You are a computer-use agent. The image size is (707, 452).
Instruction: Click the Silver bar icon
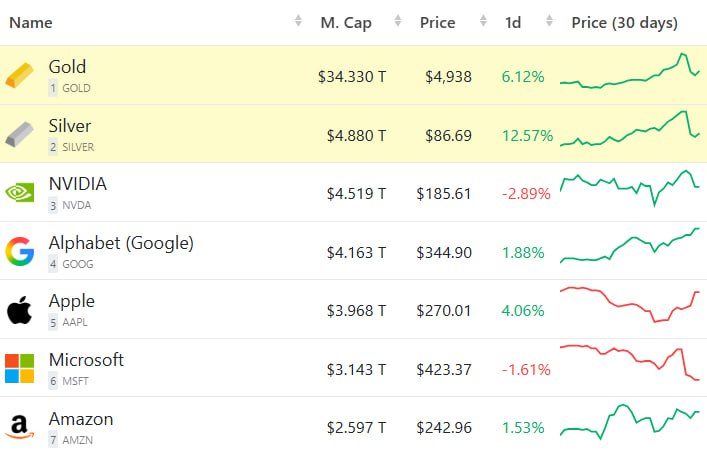point(19,134)
